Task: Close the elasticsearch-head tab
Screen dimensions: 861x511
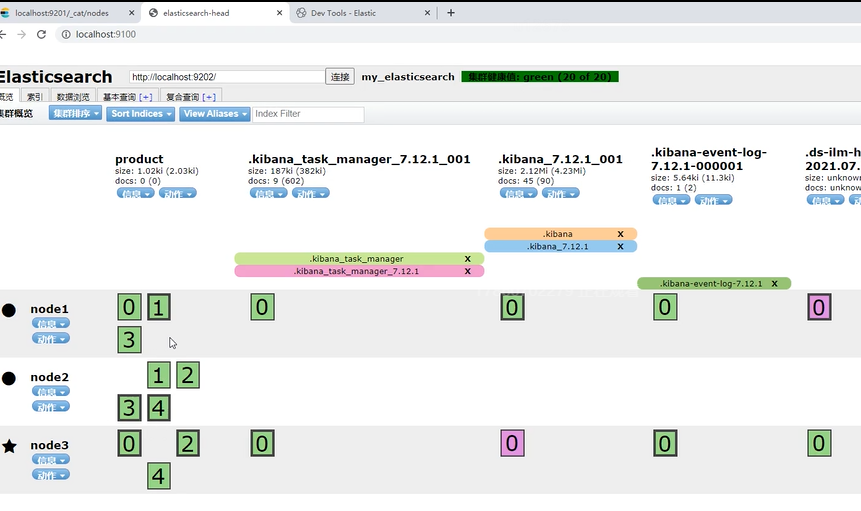Action: pos(279,13)
